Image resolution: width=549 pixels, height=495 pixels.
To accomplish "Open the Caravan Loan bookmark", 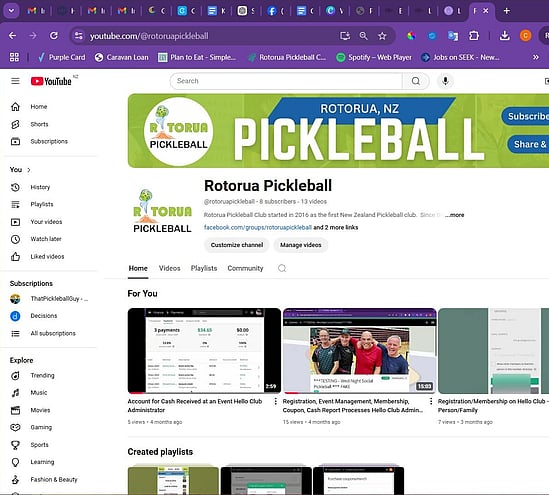I will click(121, 57).
